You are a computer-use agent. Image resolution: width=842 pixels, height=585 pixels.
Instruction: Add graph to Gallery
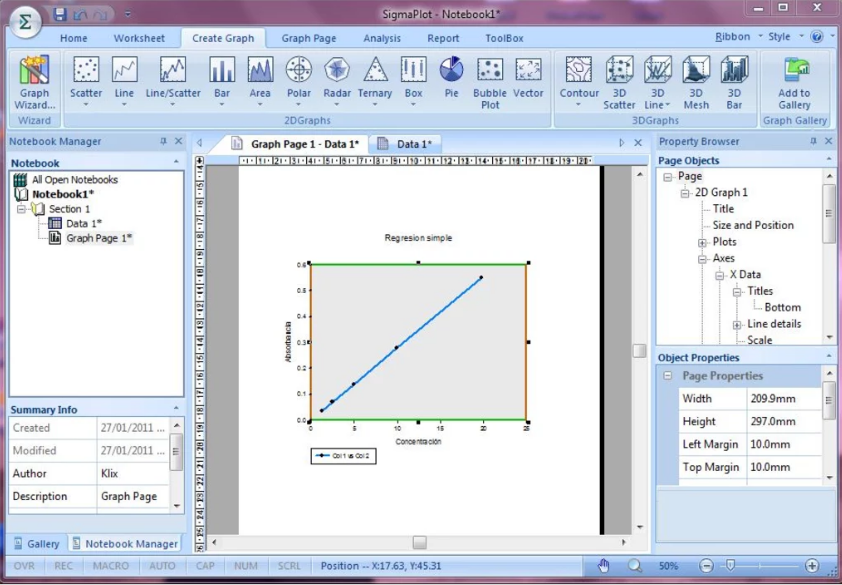[x=794, y=82]
